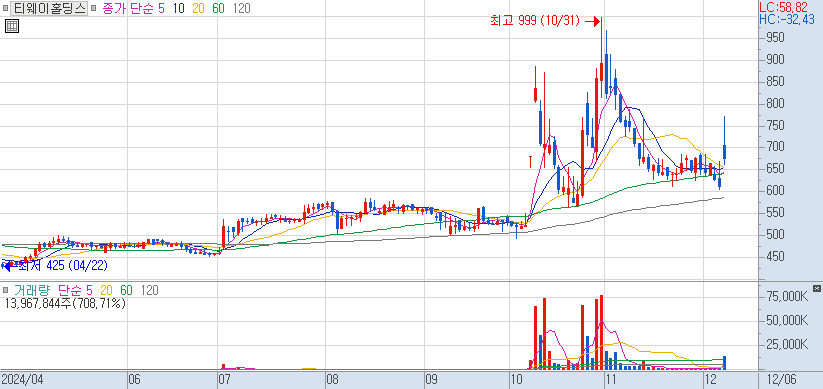This screenshot has height=389, width=823.
Task: Select the gray 120 in the volume MA legend
Action: (150, 290)
